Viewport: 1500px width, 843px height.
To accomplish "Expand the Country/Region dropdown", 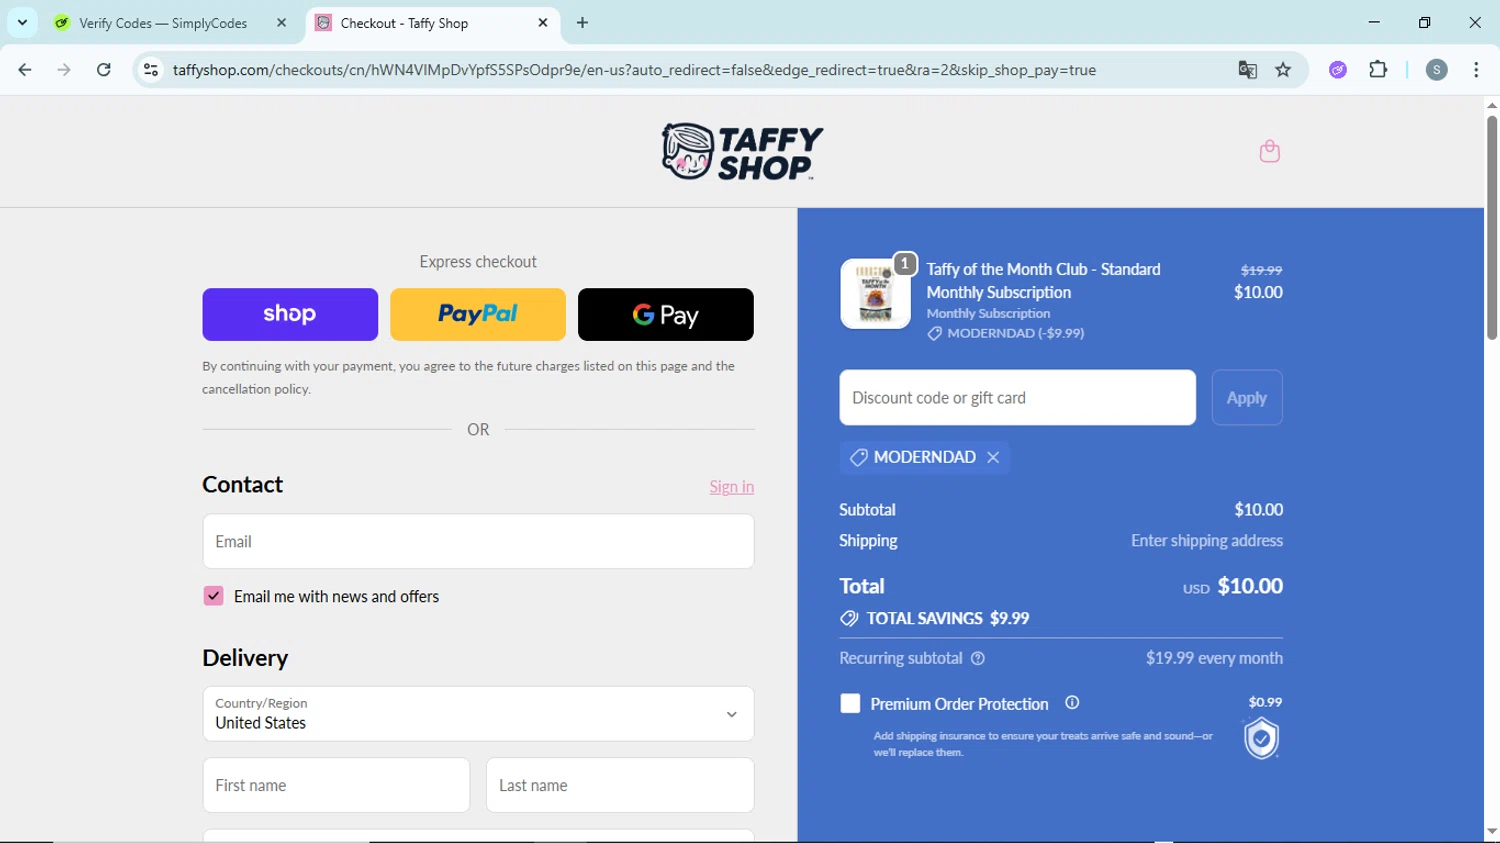I will coord(478,714).
